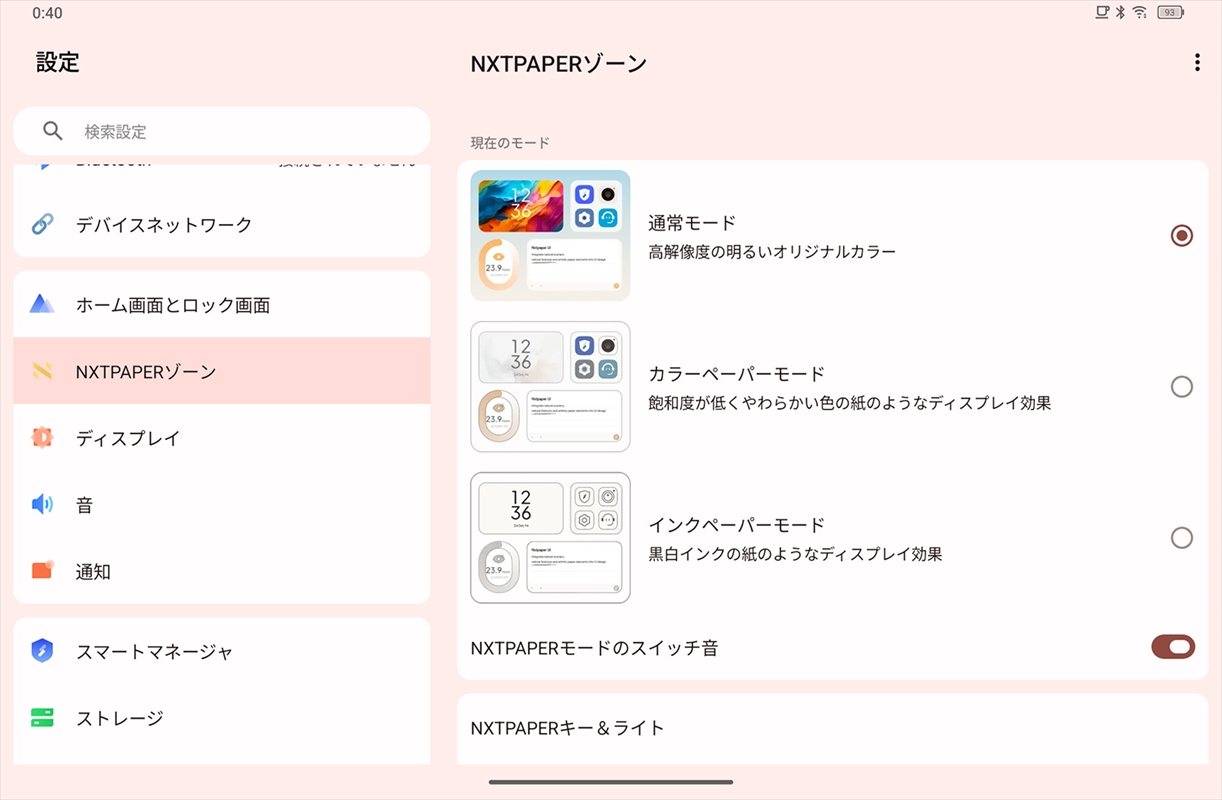Image resolution: width=1222 pixels, height=800 pixels.
Task: Click the NXTPAPER zone sidebar icon
Action: point(42,371)
